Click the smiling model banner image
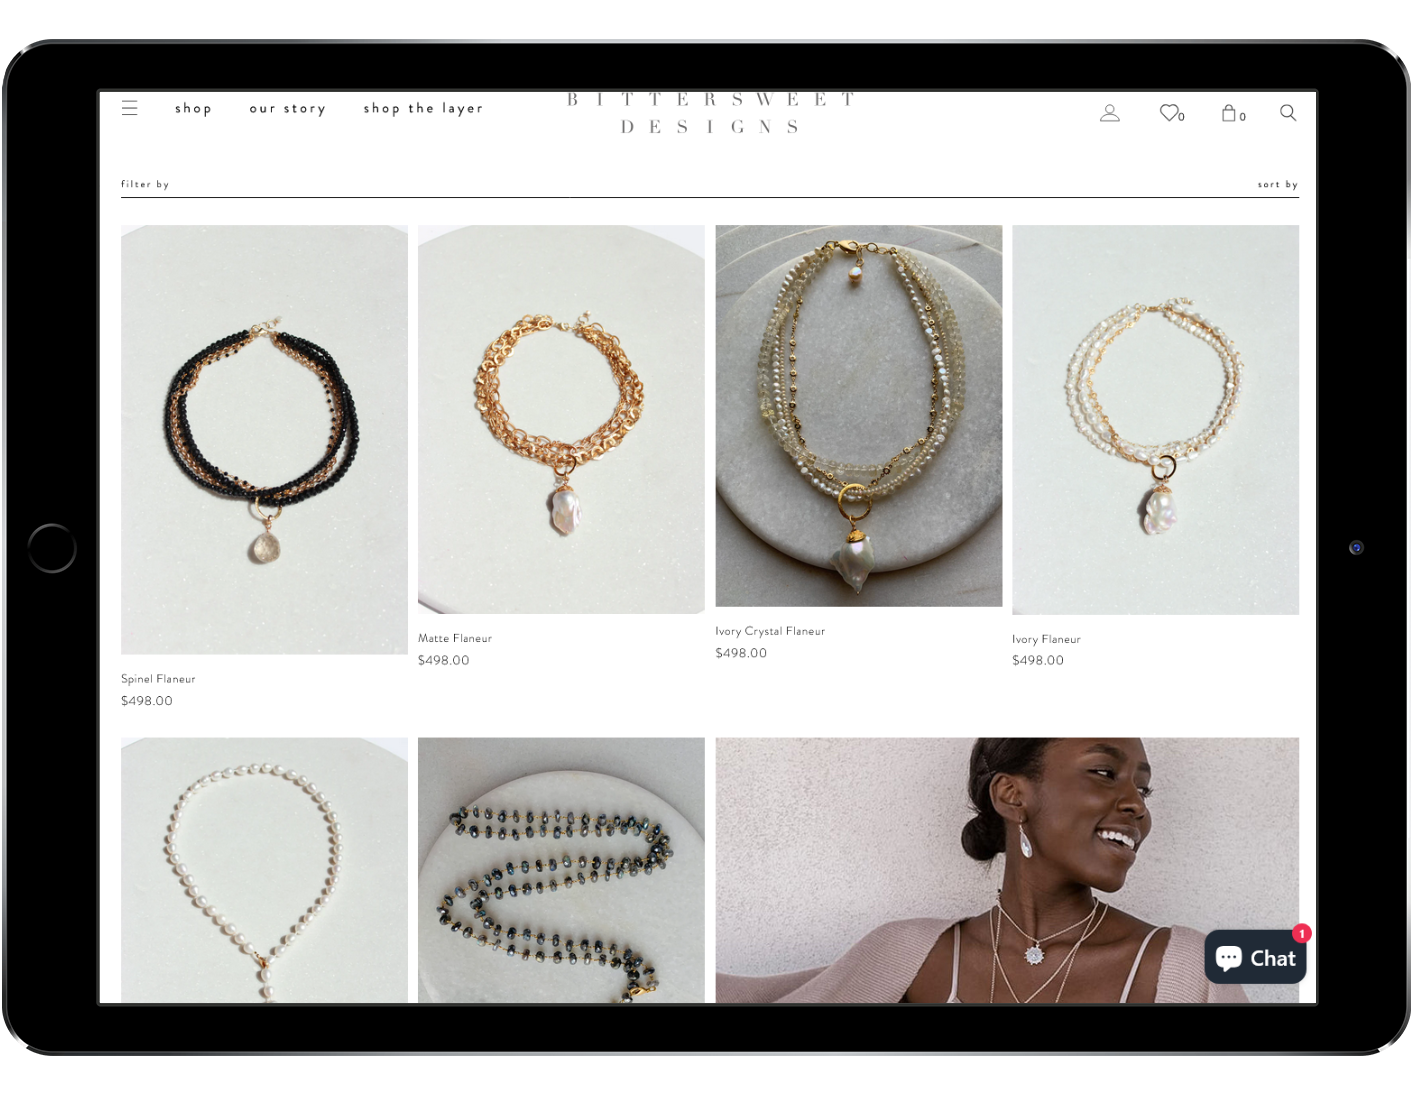This screenshot has height=1095, width=1416. coord(1006,869)
